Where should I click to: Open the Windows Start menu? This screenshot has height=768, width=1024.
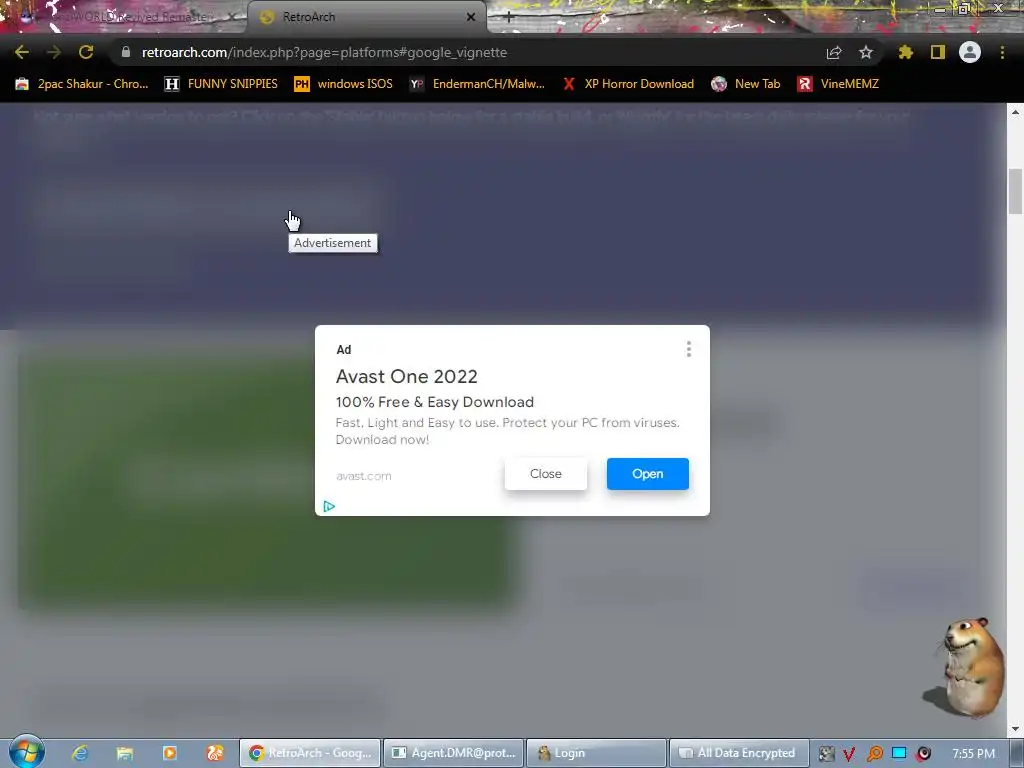(27, 752)
